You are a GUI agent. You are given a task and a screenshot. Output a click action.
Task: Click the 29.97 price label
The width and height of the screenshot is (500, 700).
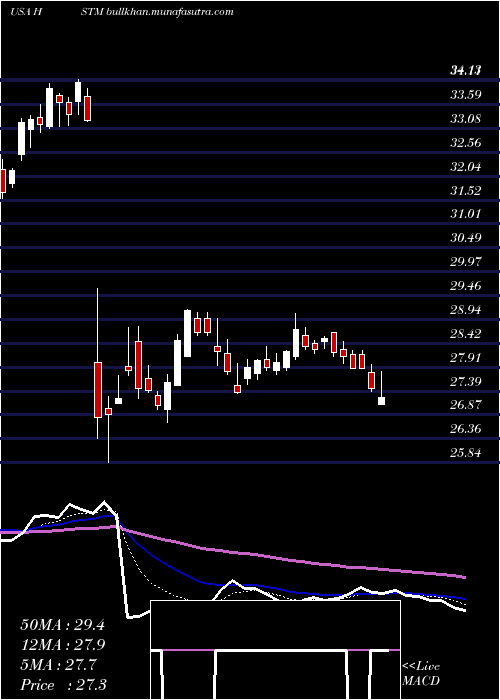tap(466, 261)
